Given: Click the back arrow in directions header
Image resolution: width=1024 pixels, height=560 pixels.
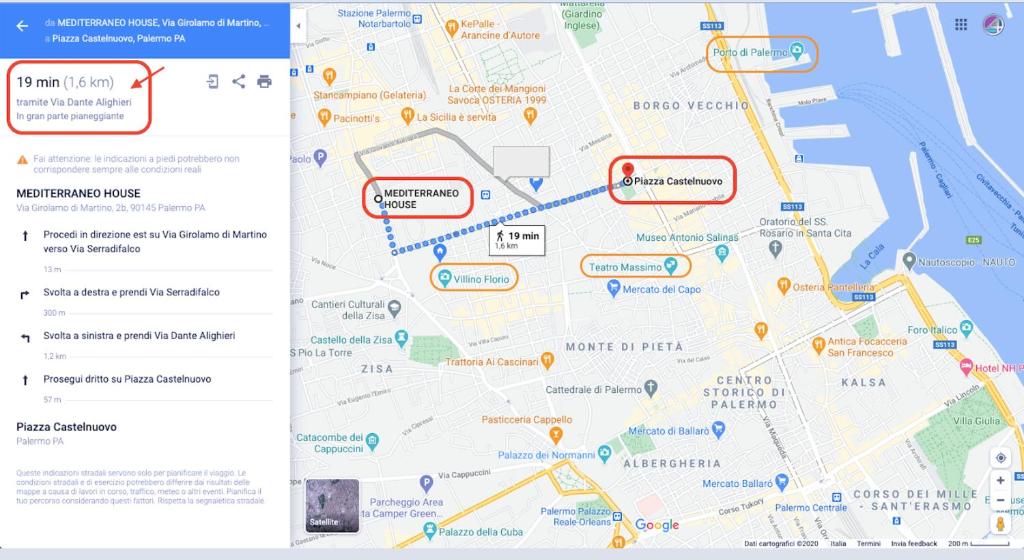Looking at the screenshot, I should pyautogui.click(x=22, y=26).
